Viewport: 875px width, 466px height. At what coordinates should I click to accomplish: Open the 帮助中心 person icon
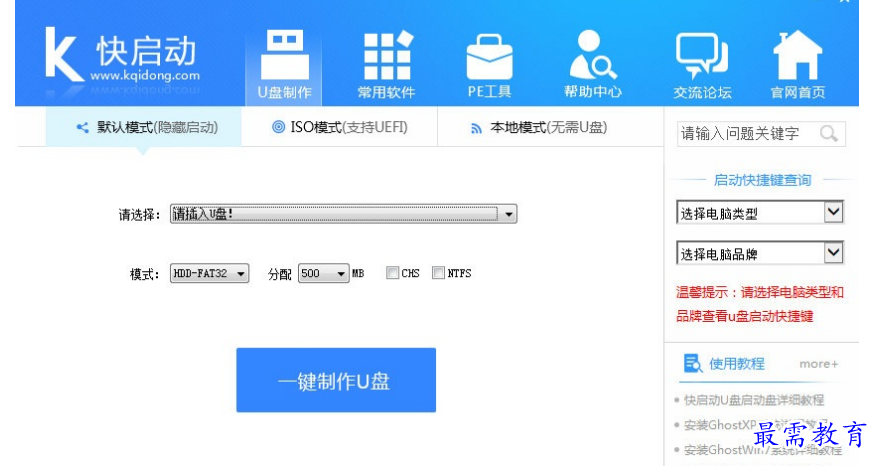click(x=593, y=54)
